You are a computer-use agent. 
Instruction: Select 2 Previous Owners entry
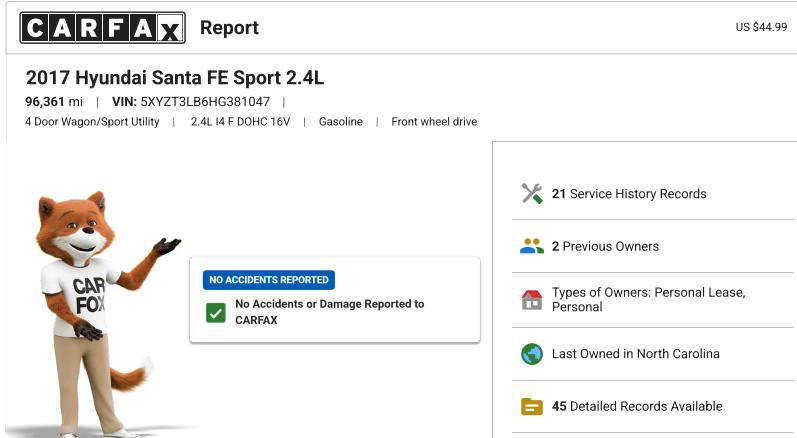[605, 246]
